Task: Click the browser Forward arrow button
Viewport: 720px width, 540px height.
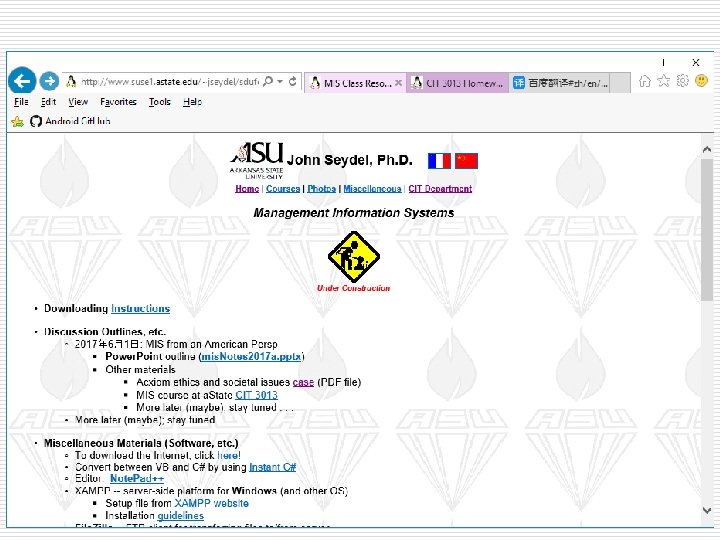Action: click(x=49, y=81)
